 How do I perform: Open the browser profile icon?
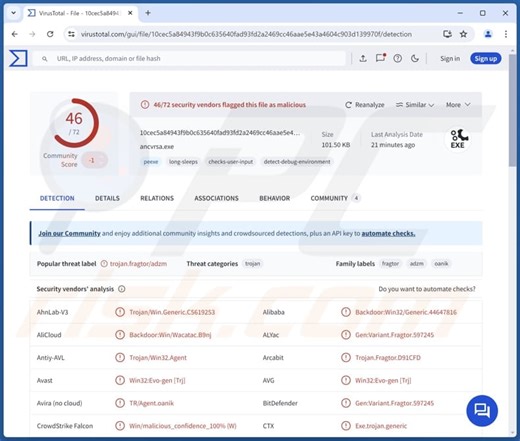(488, 34)
